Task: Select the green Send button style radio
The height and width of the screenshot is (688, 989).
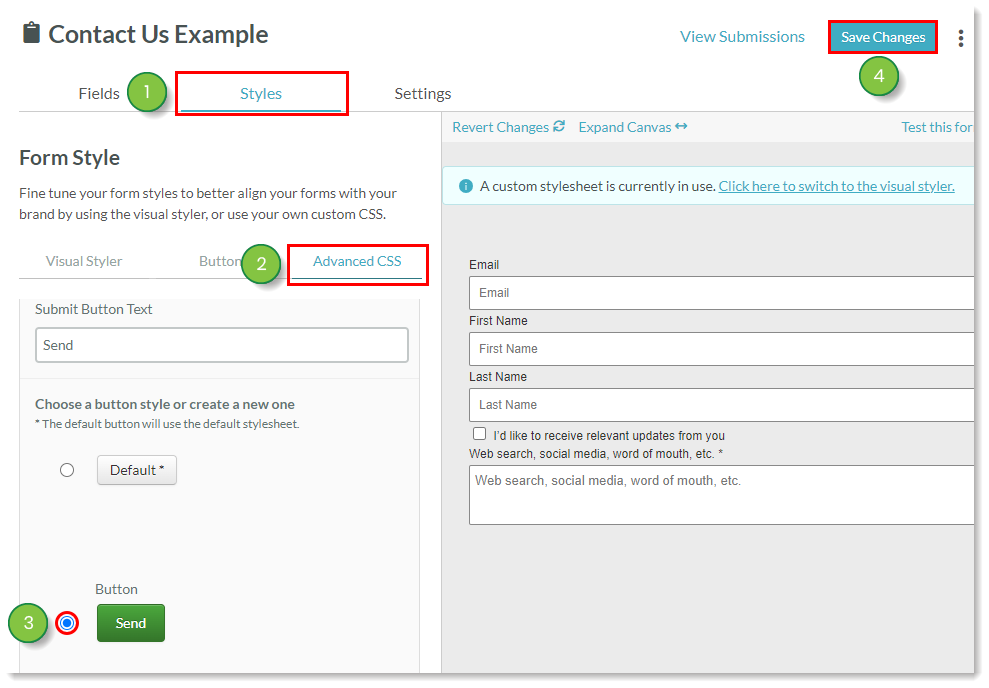Action: (67, 623)
